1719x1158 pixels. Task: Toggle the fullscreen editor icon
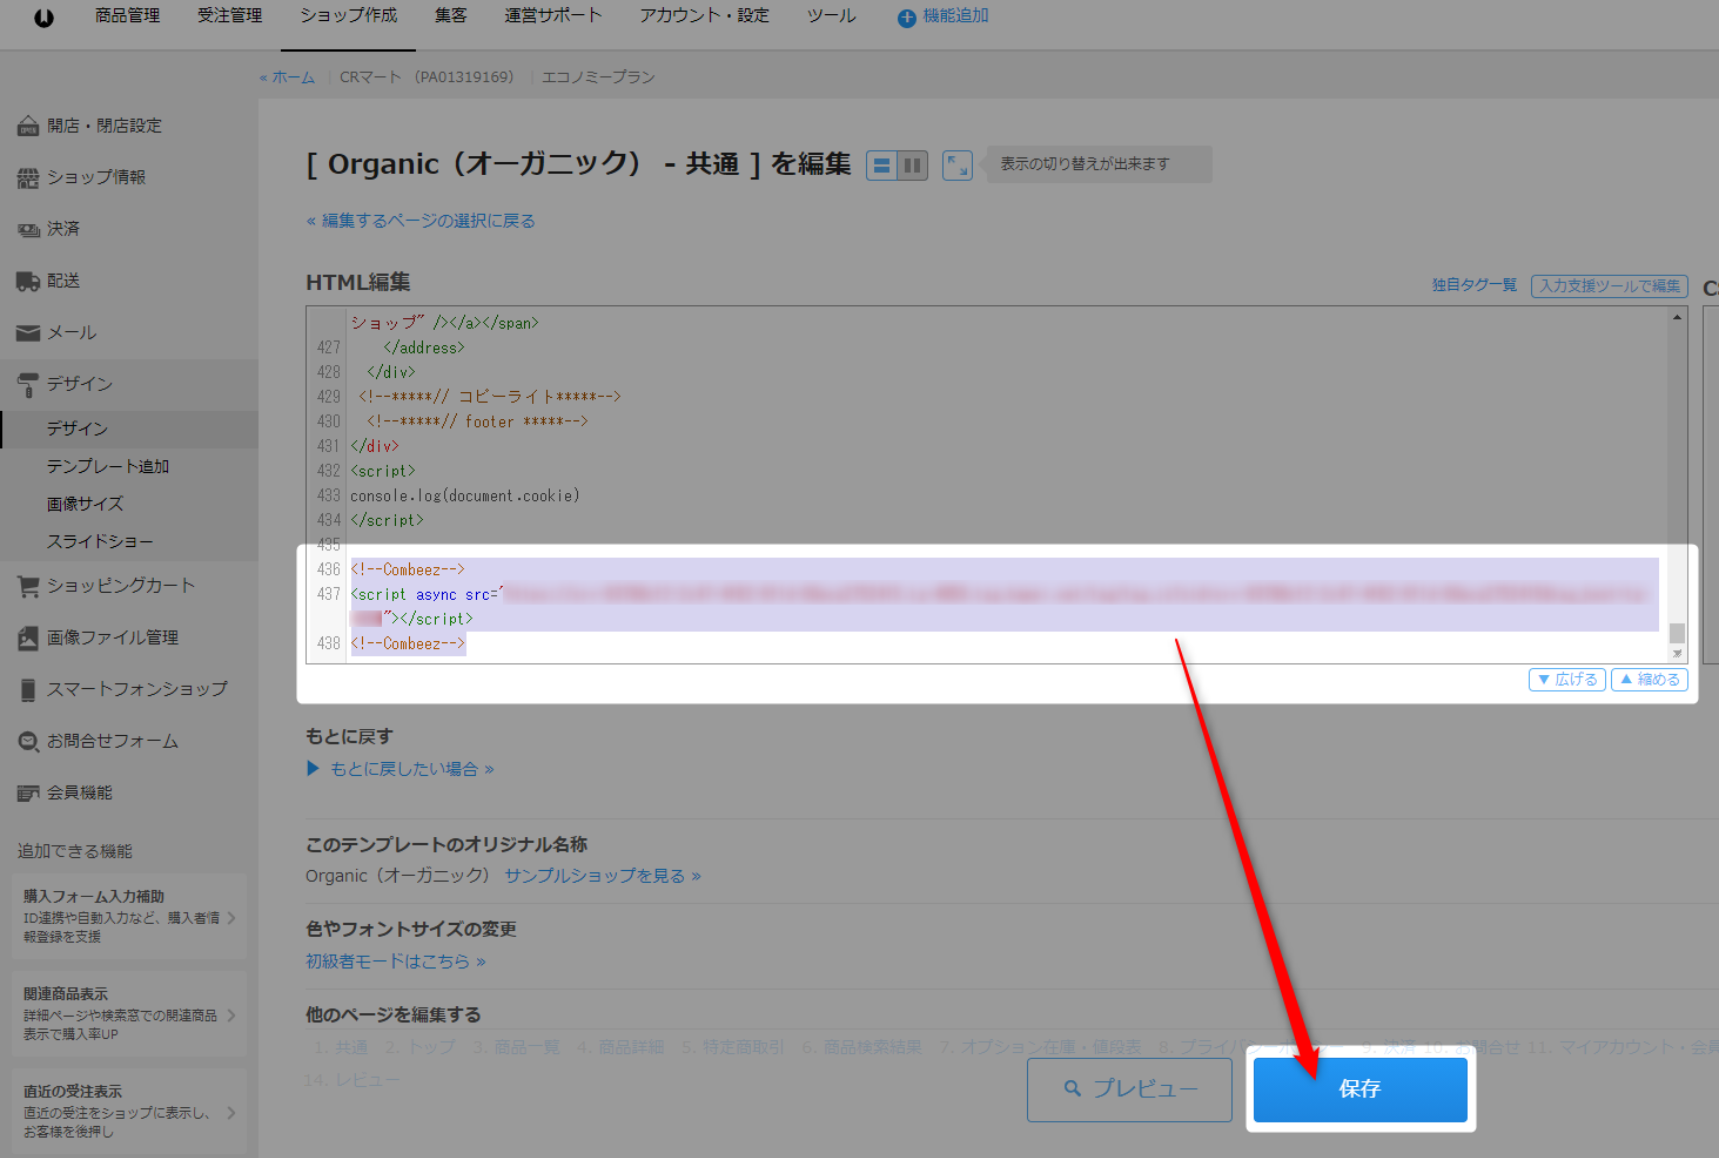[957, 166]
